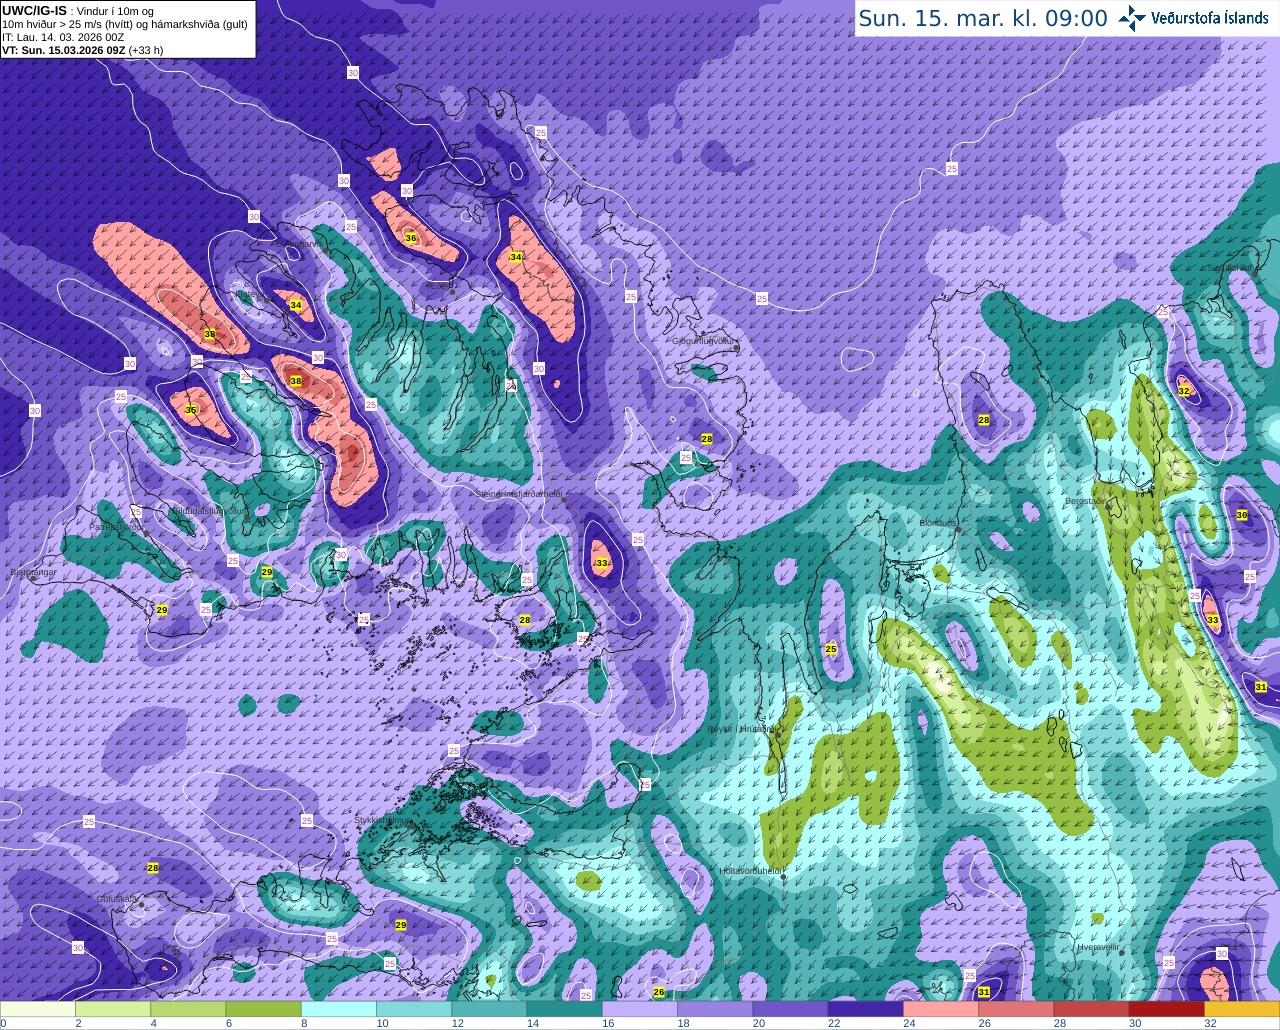Click the 'Bíldudalsflugvöllur' station label
Screen dimensions: 1280x1030
tap(209, 510)
